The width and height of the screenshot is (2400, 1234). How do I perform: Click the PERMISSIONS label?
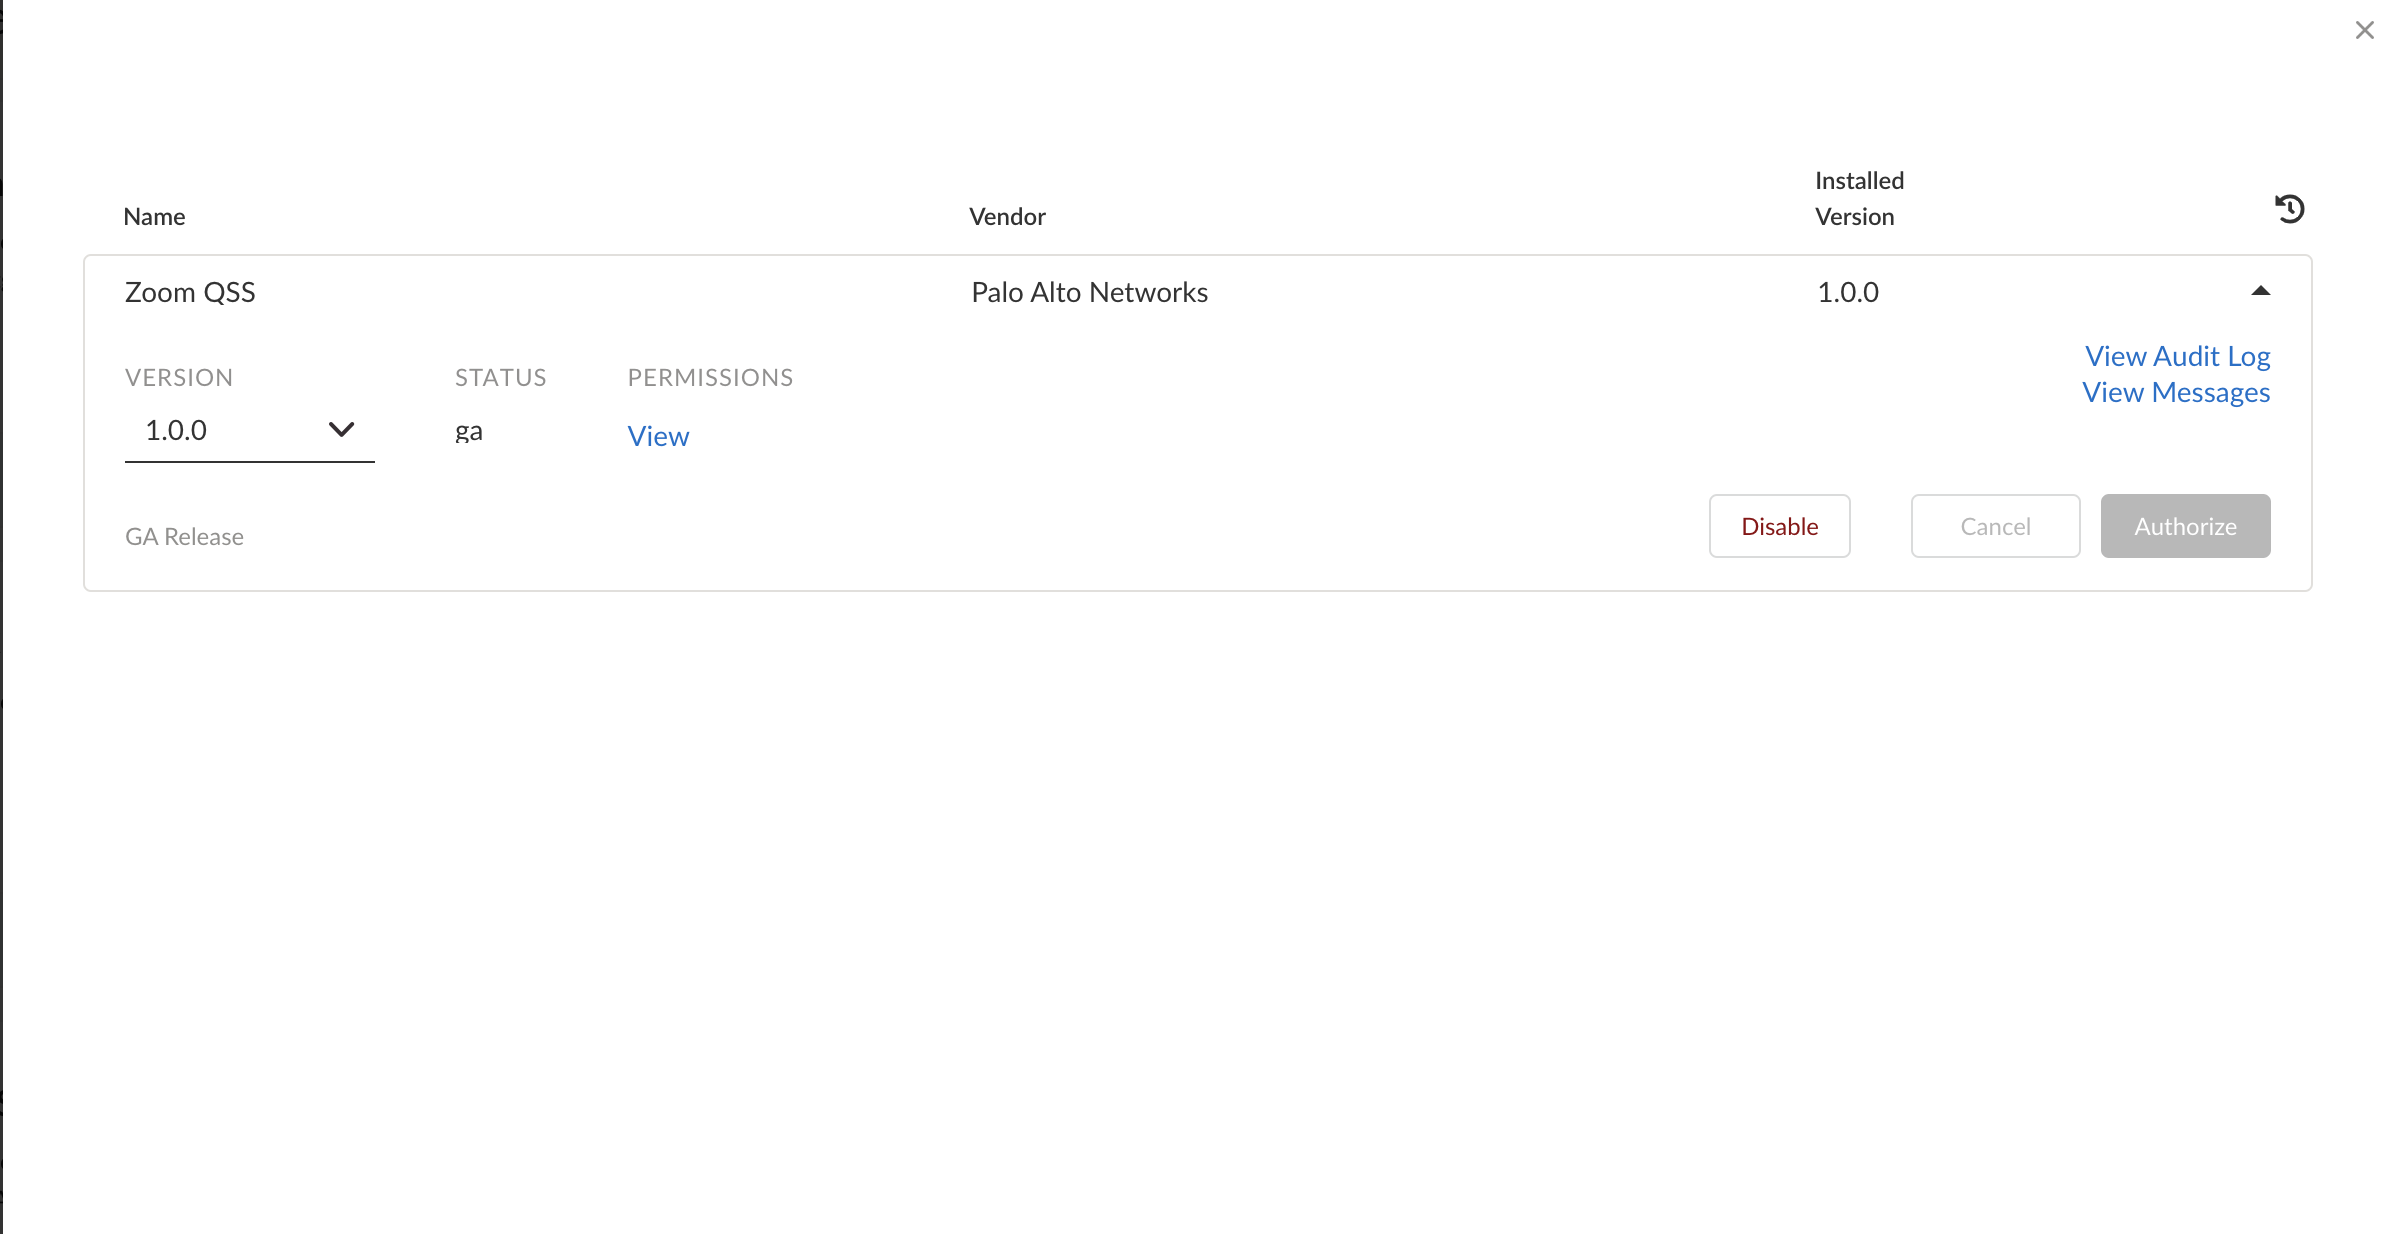710,378
